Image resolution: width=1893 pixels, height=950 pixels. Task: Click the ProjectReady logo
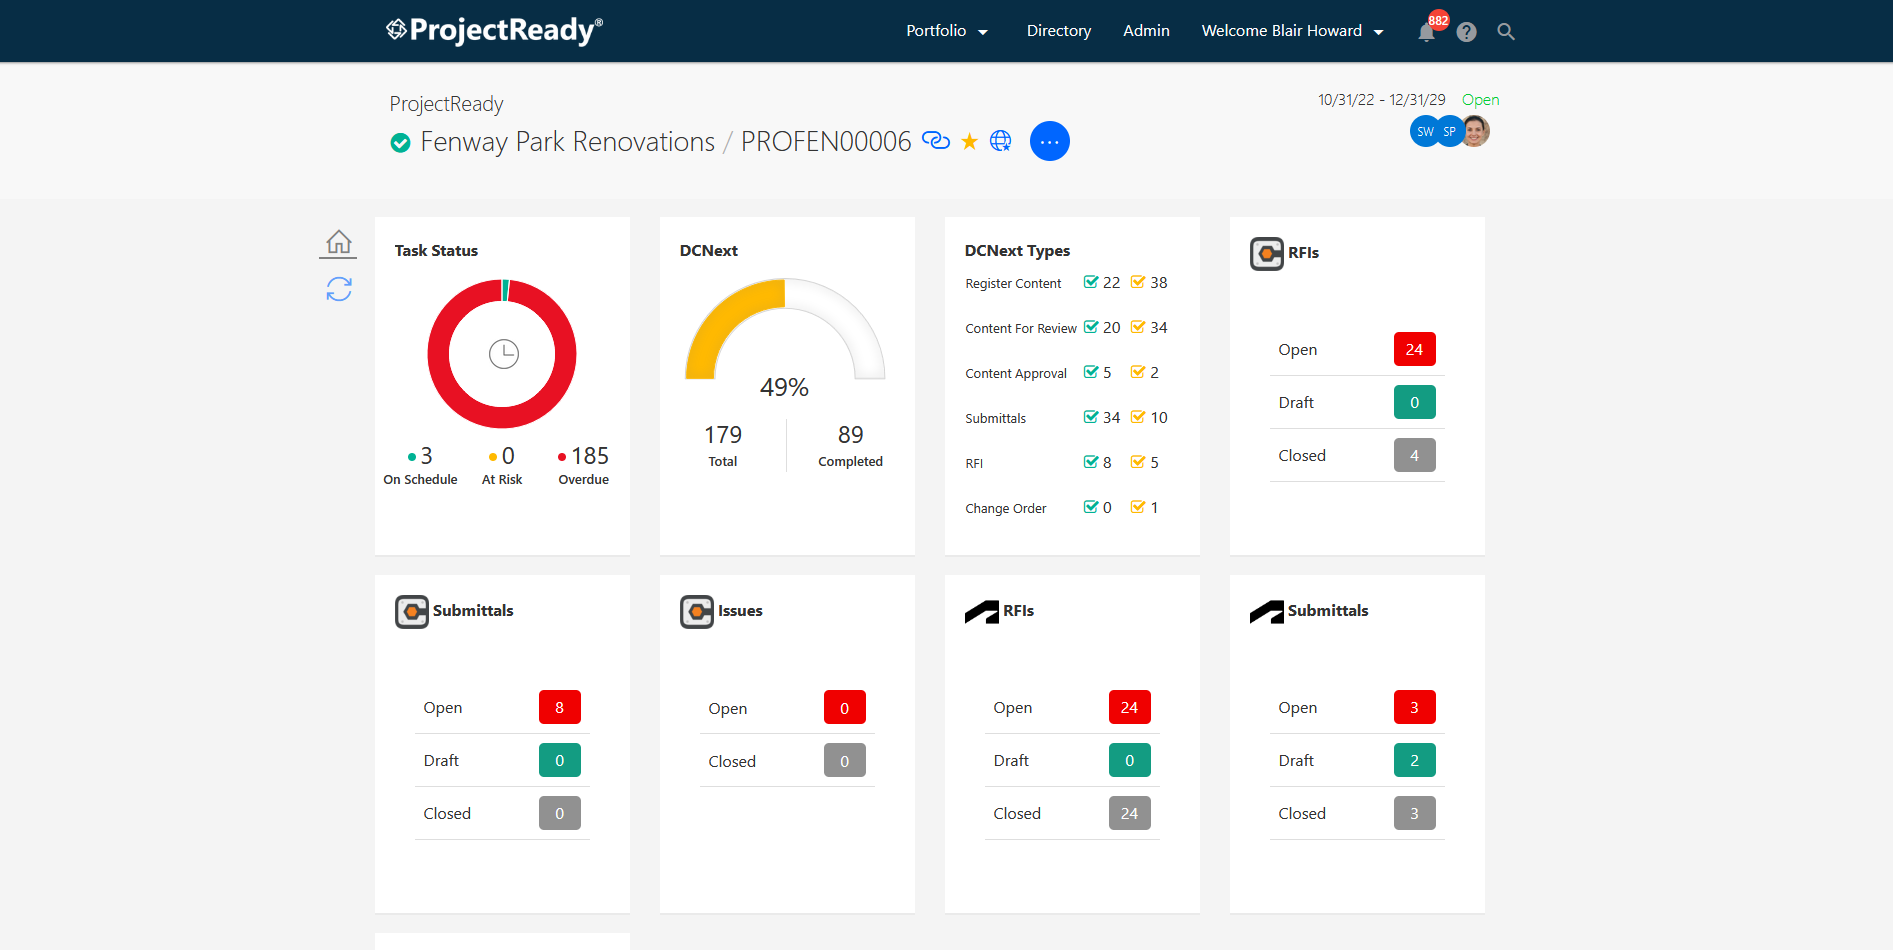[494, 30]
